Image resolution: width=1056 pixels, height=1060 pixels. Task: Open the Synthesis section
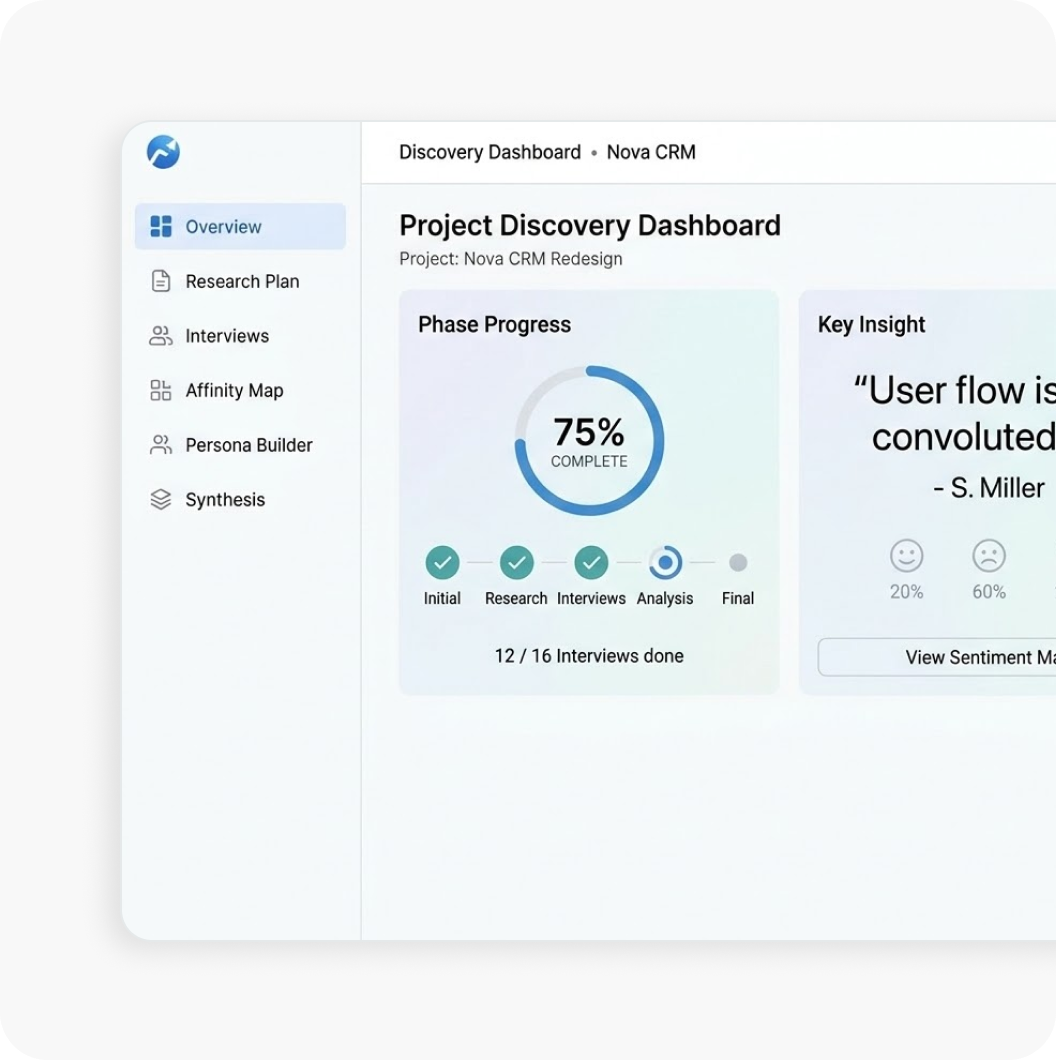pyautogui.click(x=240, y=500)
